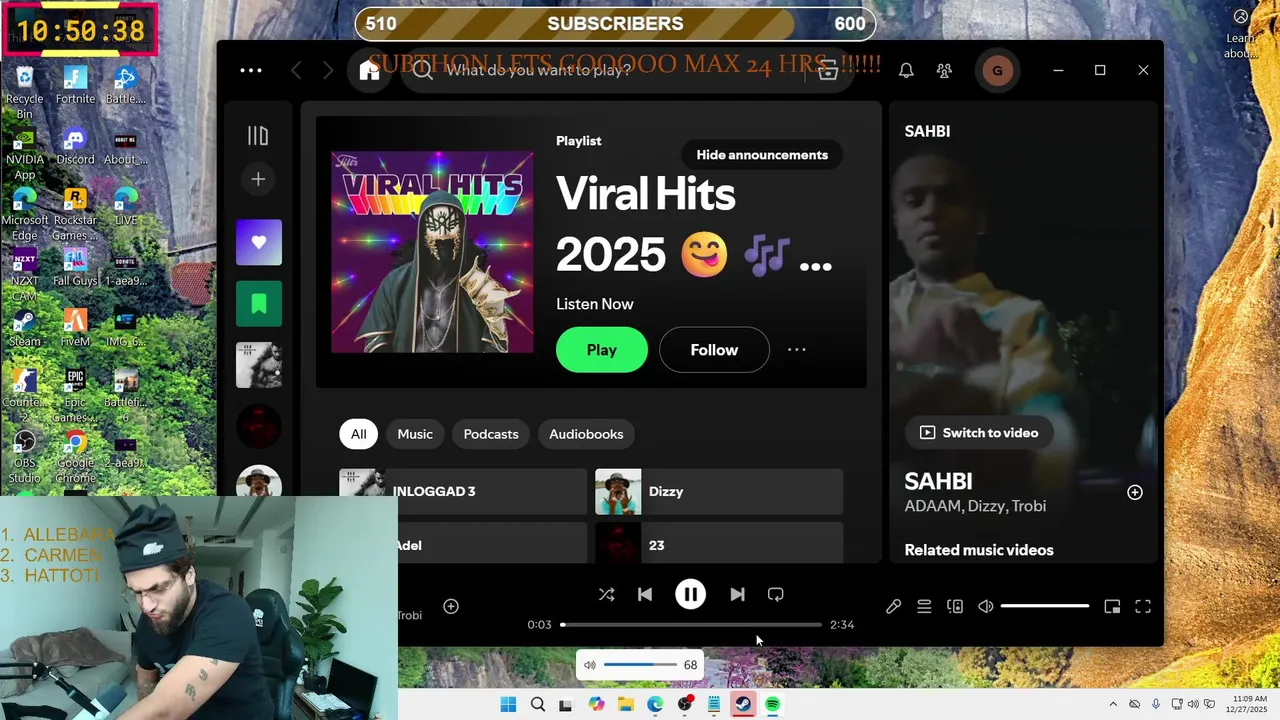Skip to the next track
This screenshot has height=720, width=1280.
(737, 594)
